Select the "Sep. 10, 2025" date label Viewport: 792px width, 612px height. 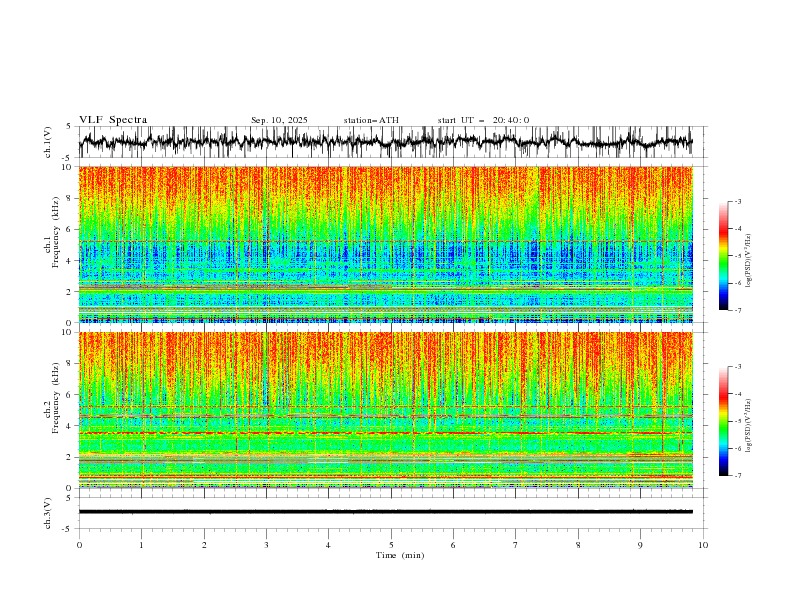click(279, 120)
